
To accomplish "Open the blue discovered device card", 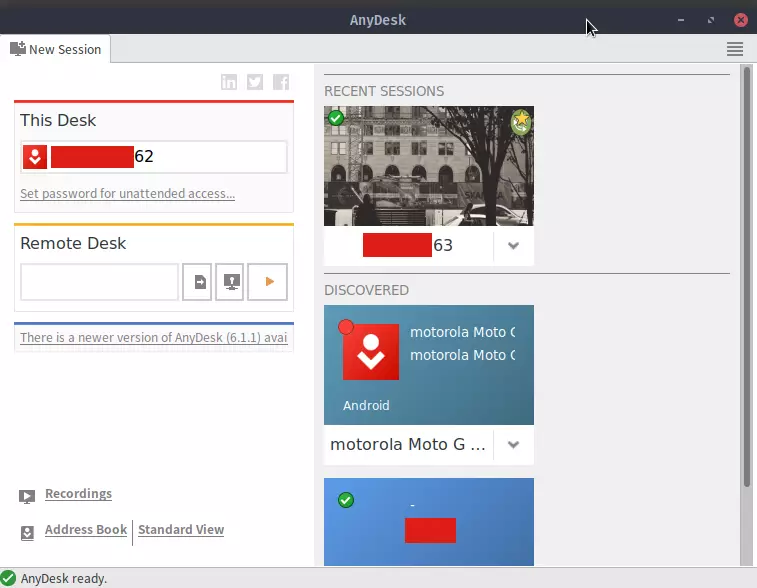I will tap(429, 522).
